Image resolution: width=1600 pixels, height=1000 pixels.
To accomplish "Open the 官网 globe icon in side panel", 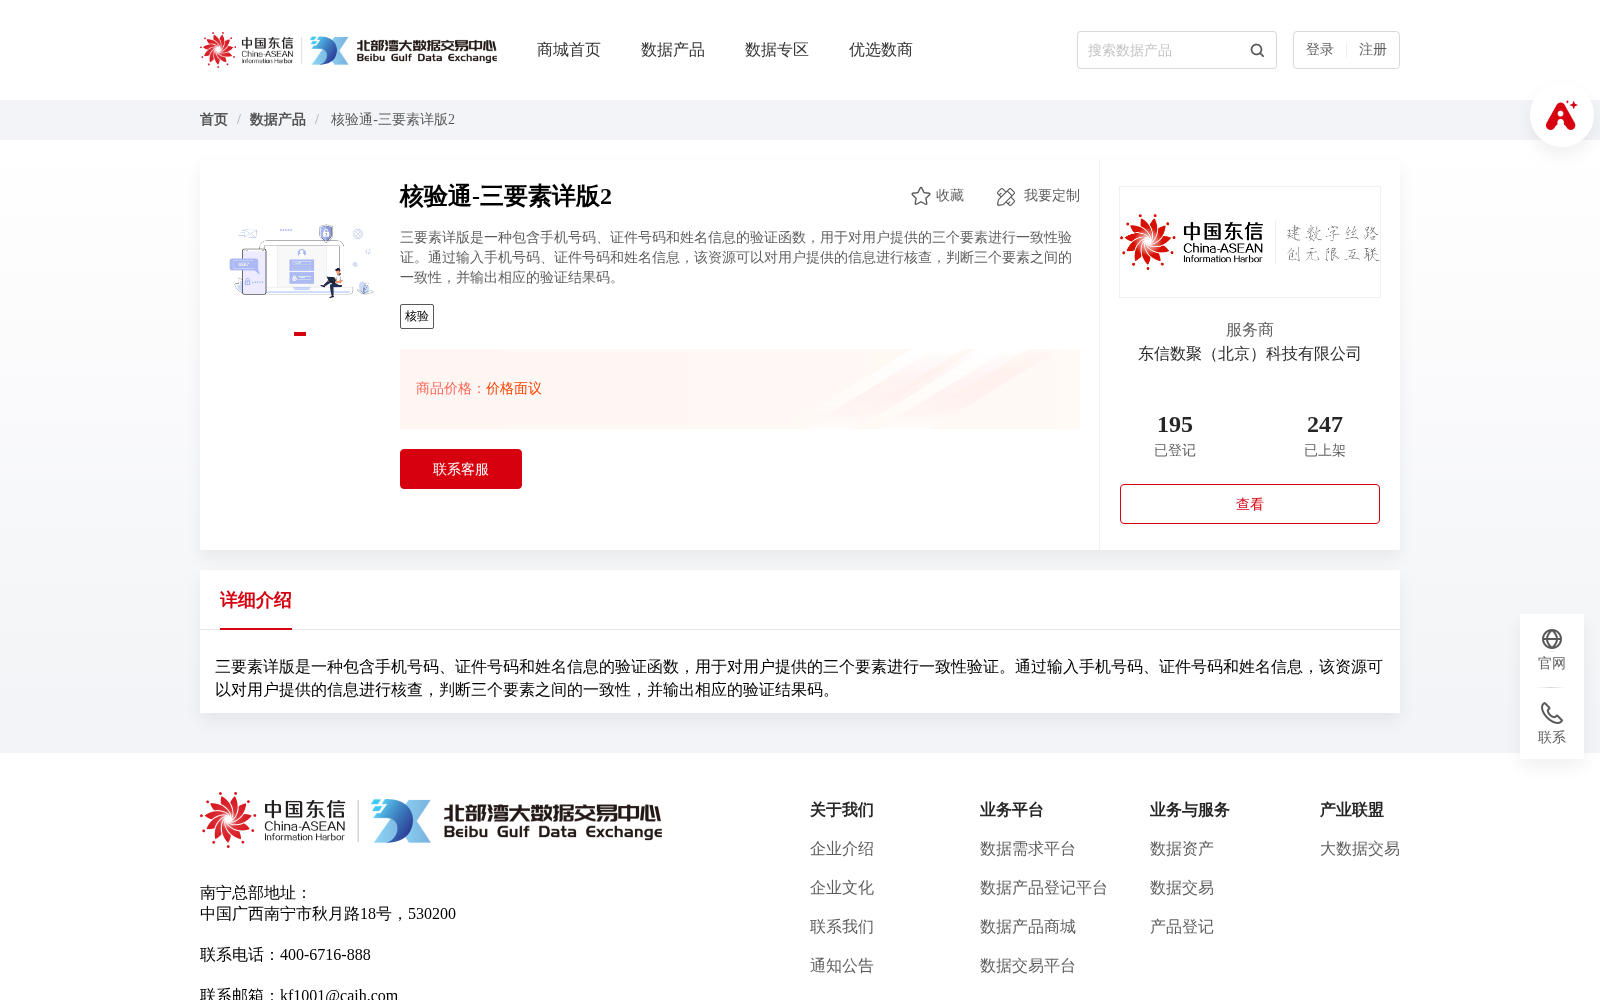I will pos(1552,639).
